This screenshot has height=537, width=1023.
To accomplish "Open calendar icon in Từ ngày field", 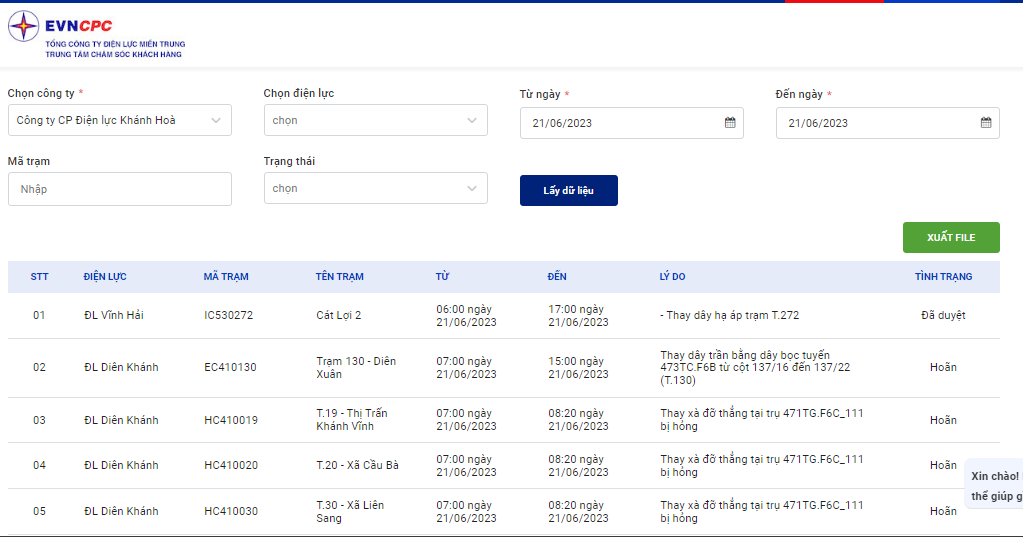I will (x=730, y=123).
